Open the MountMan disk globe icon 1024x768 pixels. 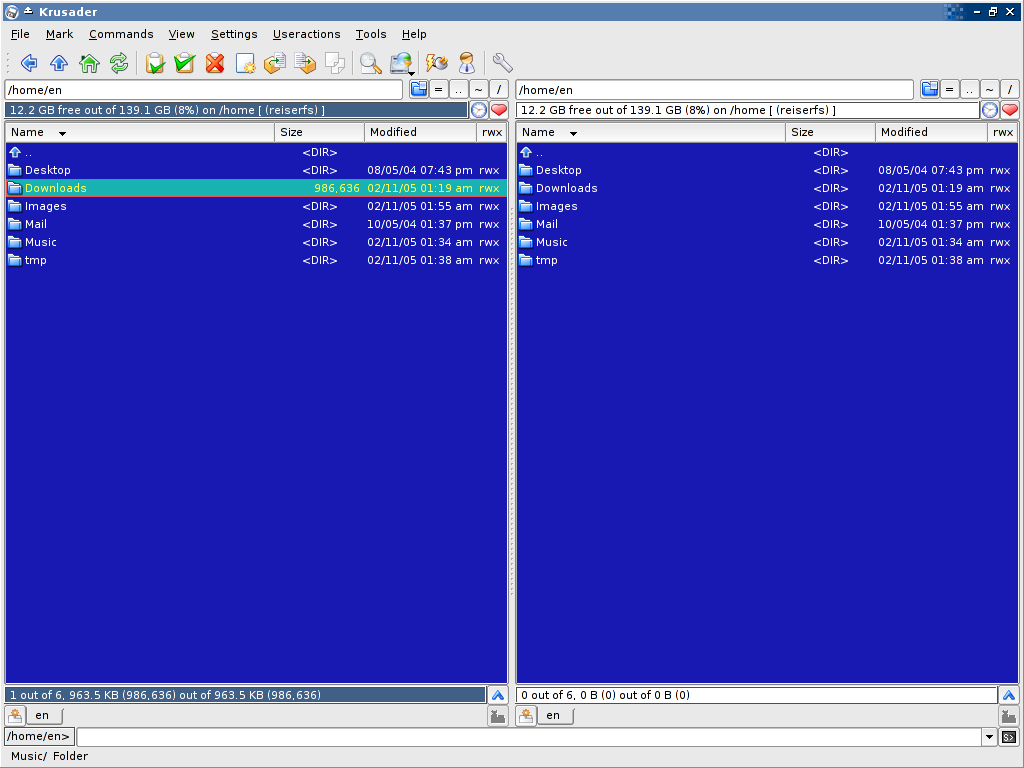402,63
